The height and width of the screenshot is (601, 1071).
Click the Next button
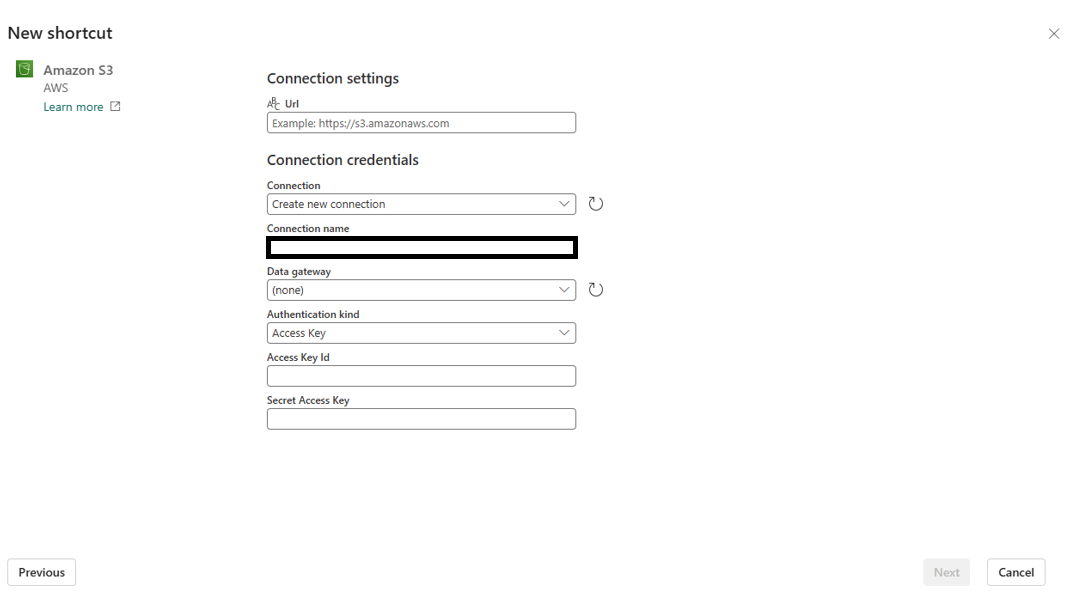(947, 572)
